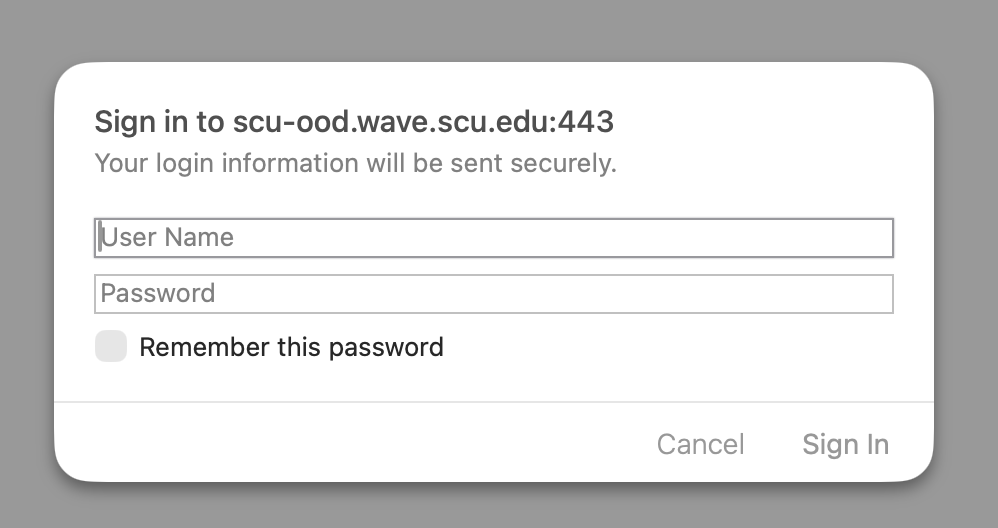The height and width of the screenshot is (528, 998).
Task: Cancel the sign-in dialog
Action: point(700,444)
